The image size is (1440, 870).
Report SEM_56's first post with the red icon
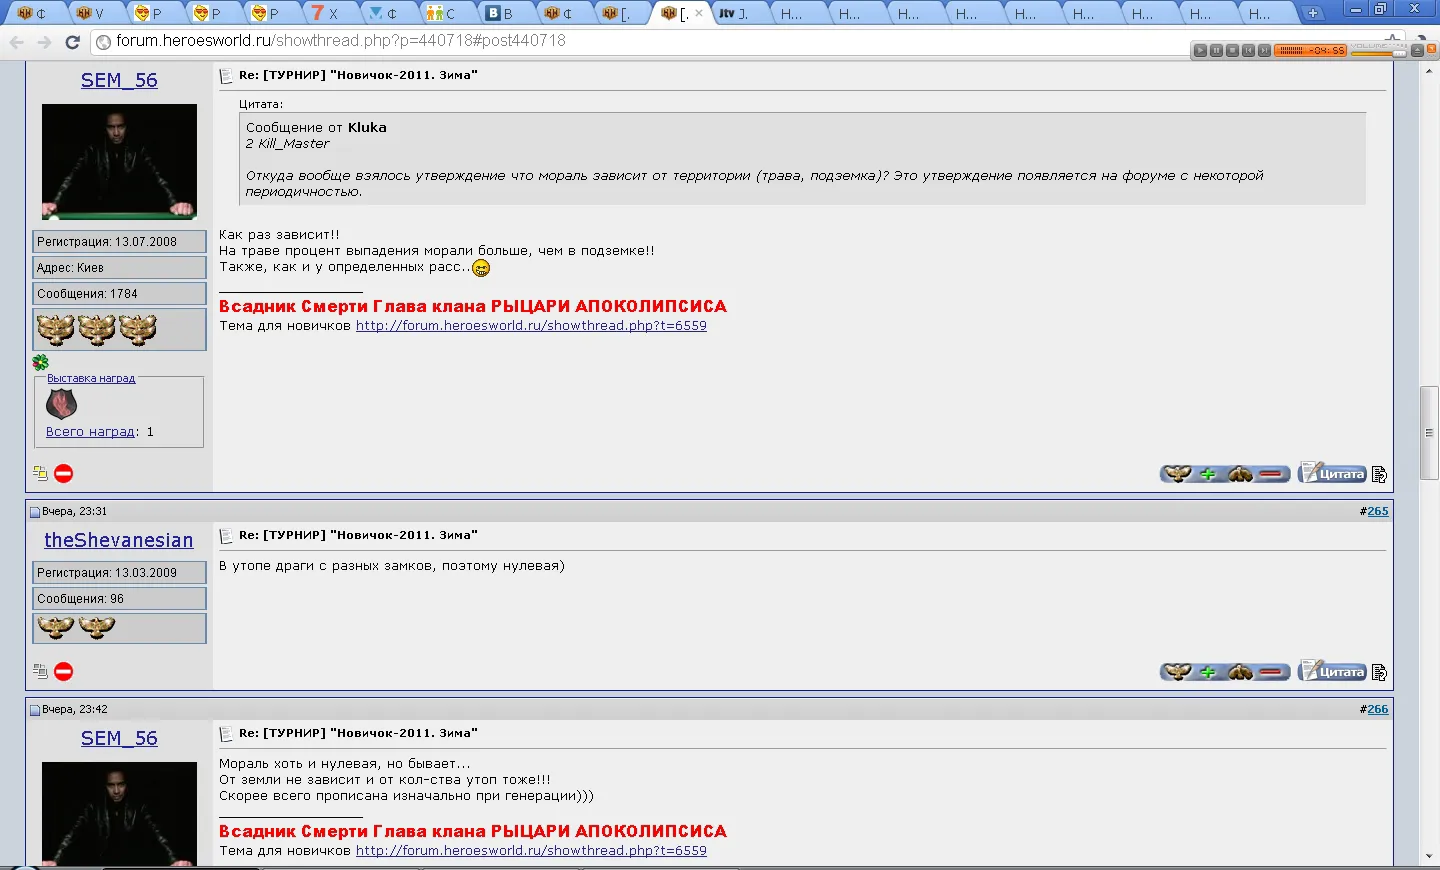click(63, 474)
